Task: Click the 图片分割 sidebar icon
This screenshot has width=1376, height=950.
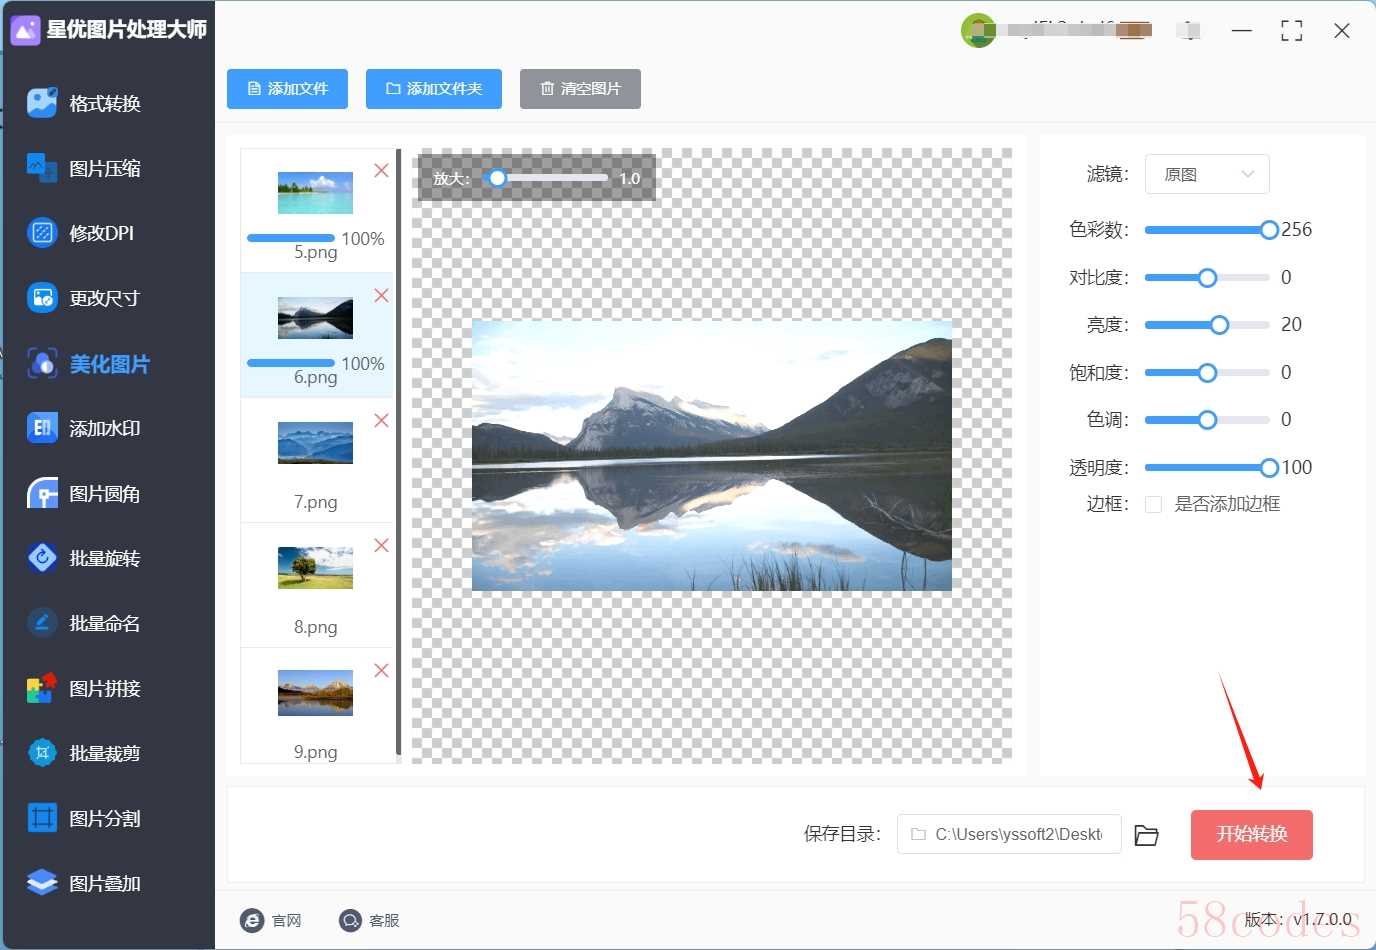Action: (42, 818)
